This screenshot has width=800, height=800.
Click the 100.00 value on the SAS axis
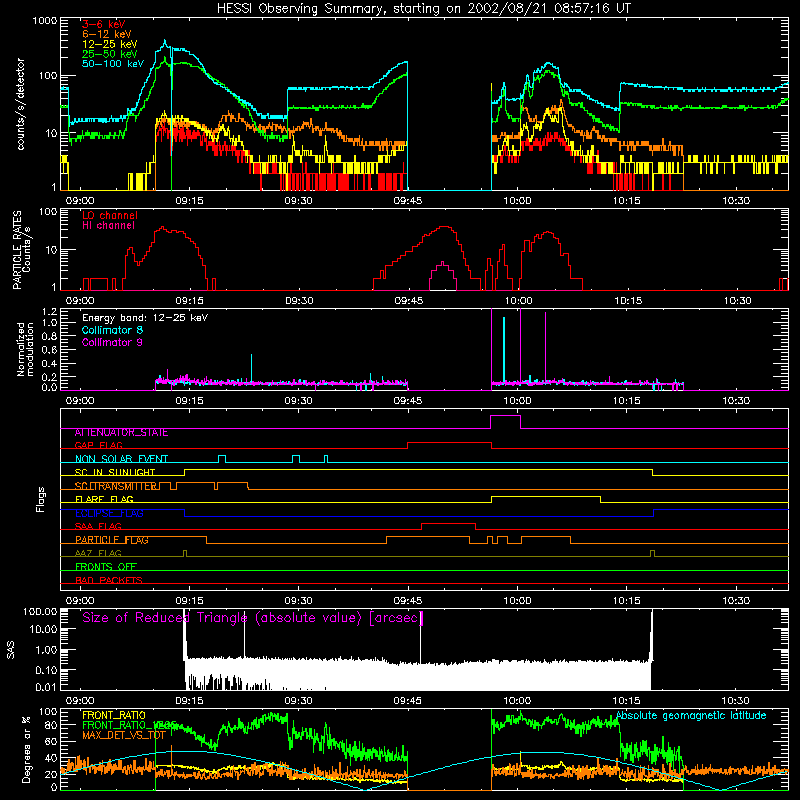click(x=40, y=611)
